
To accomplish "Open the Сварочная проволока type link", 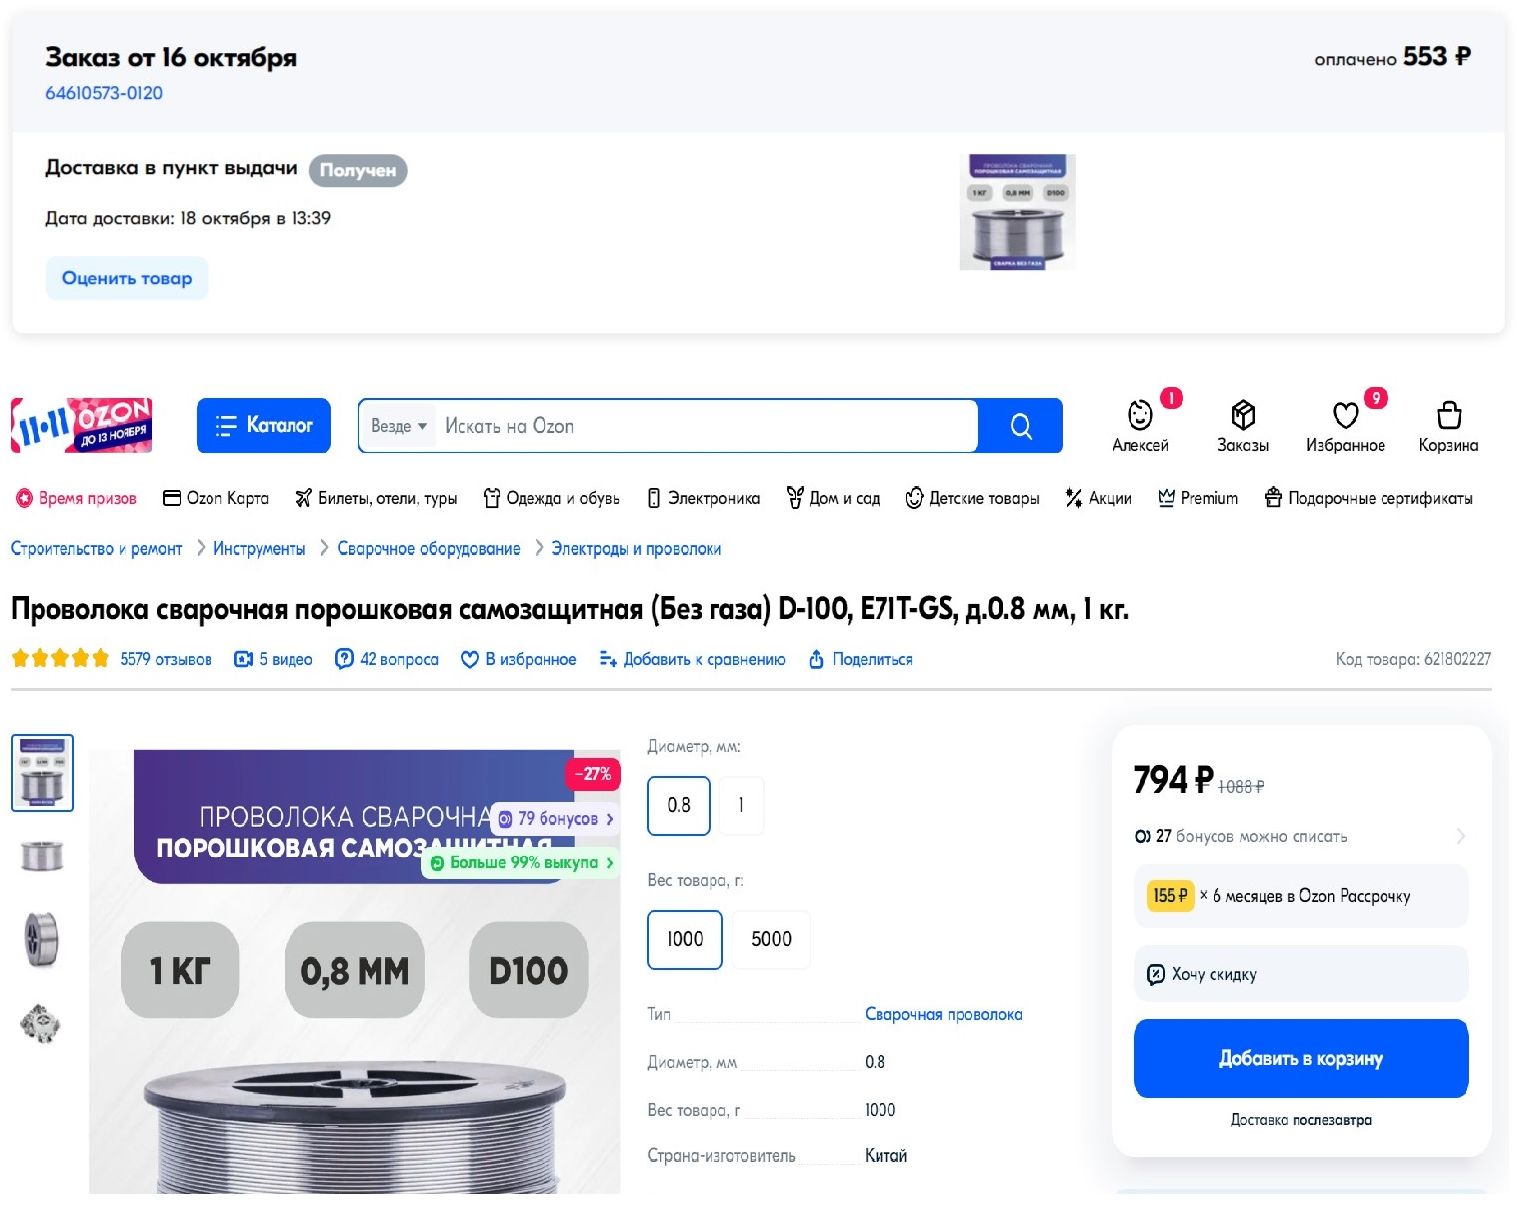I will (x=943, y=1014).
